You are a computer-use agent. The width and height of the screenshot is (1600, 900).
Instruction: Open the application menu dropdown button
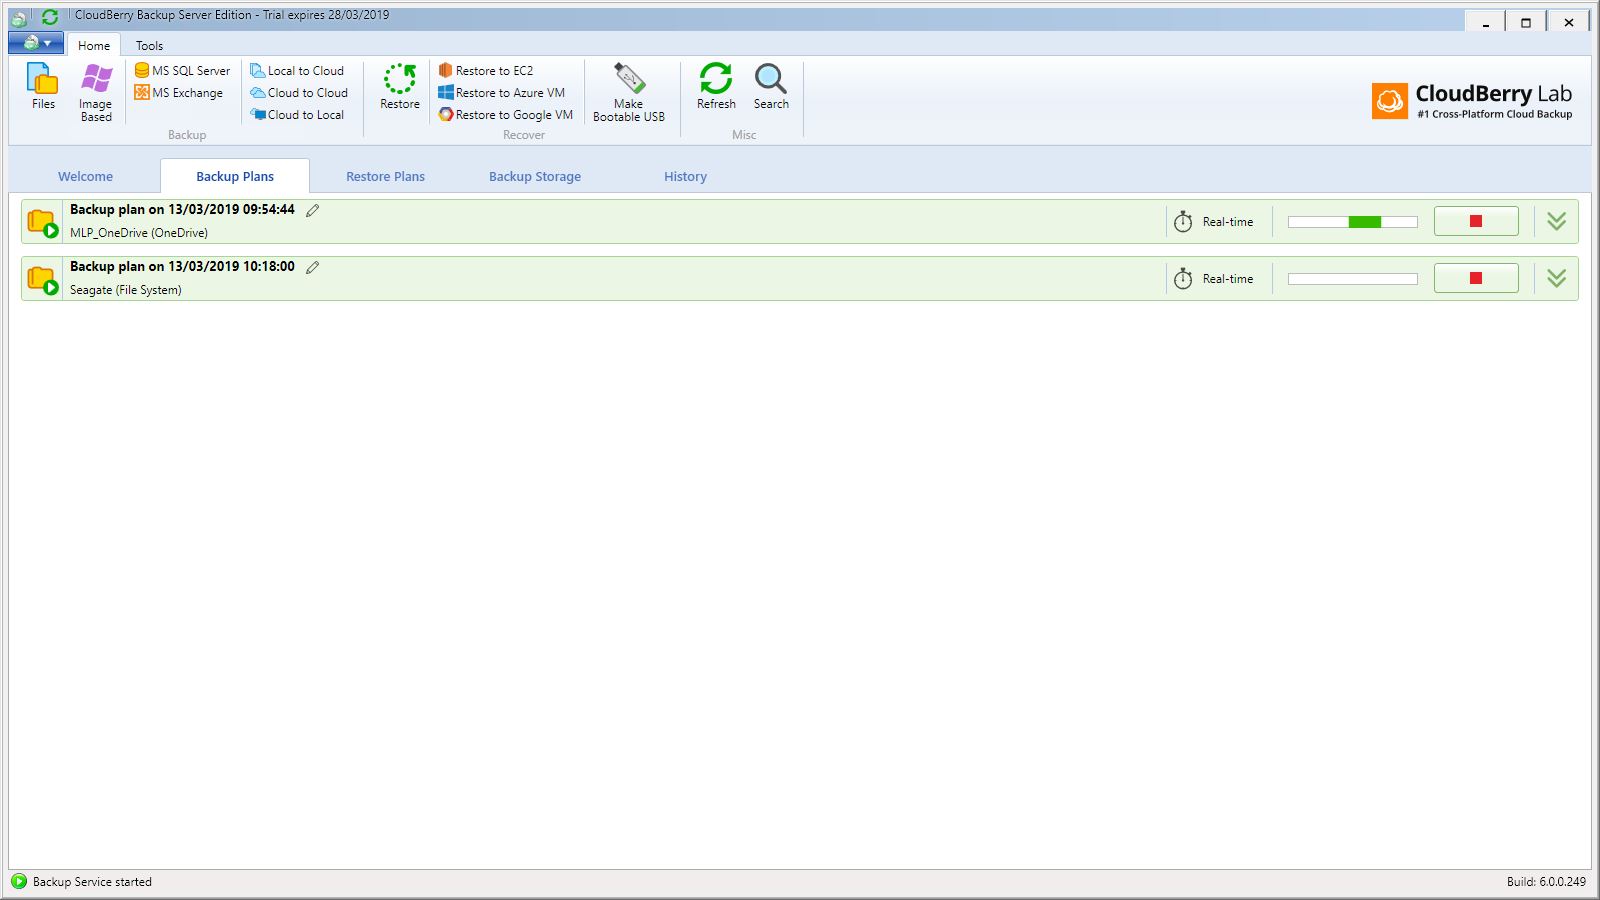coord(36,43)
